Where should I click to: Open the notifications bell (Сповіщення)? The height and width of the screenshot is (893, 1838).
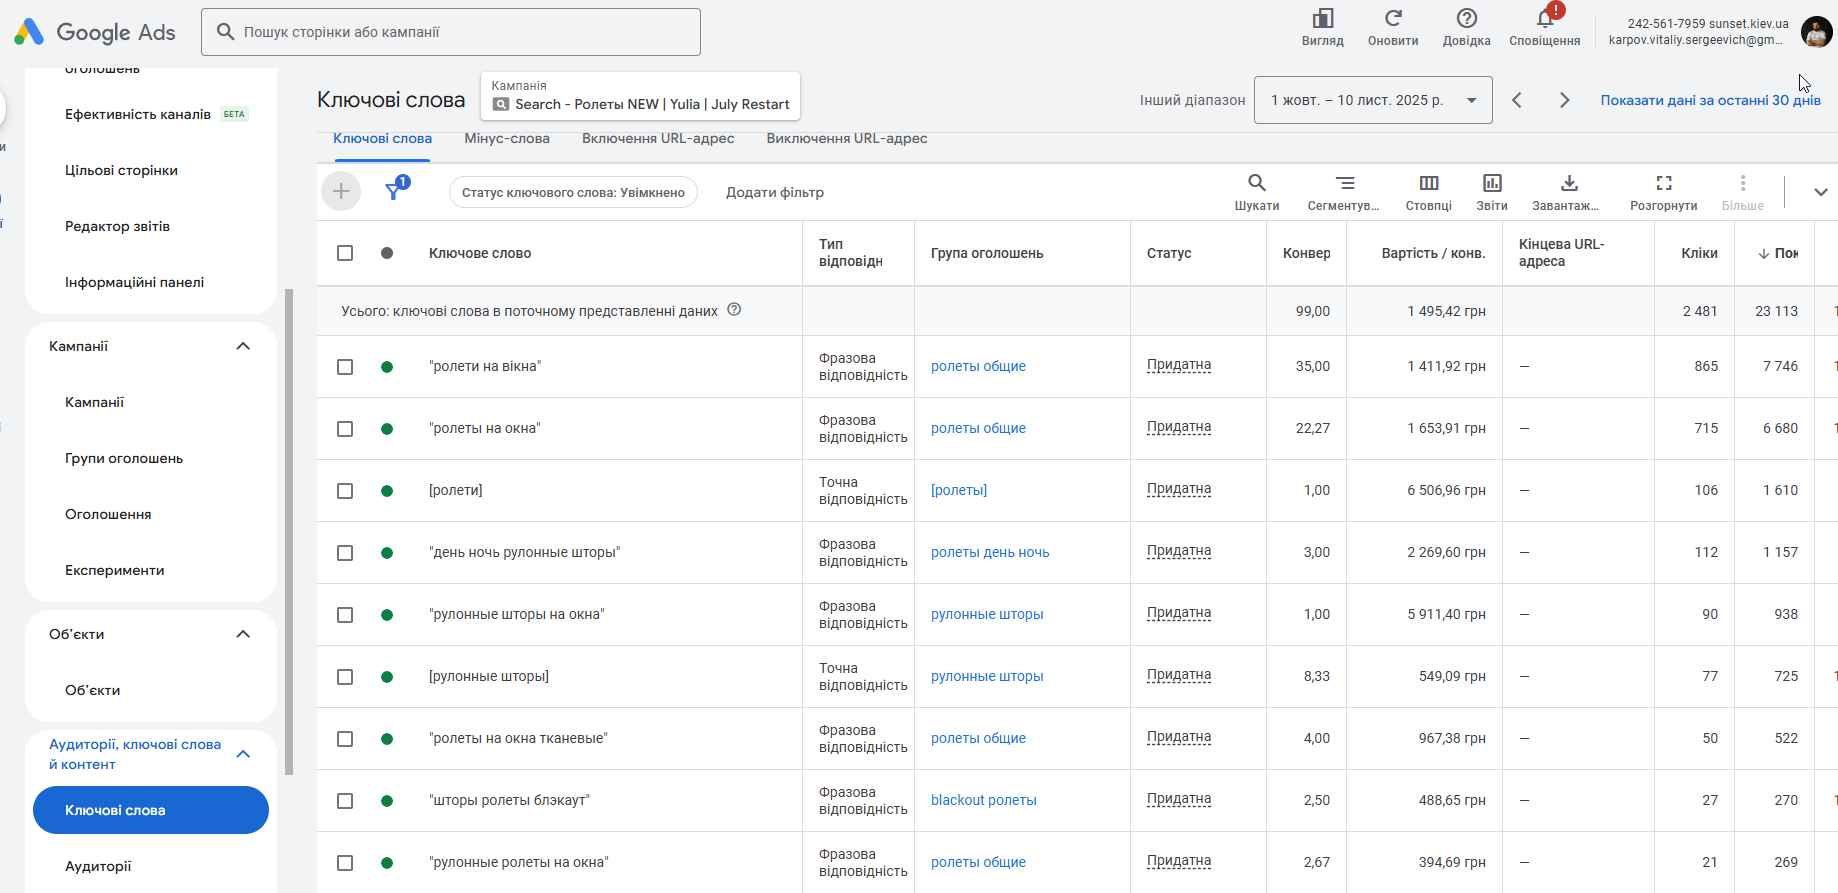pos(1545,19)
